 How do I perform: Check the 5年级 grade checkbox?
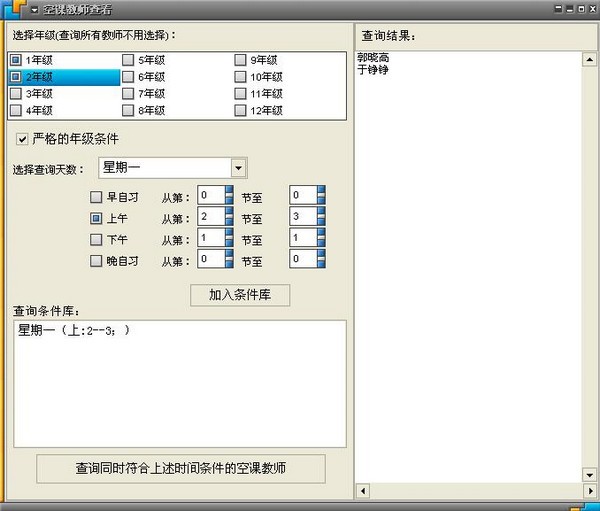128,60
